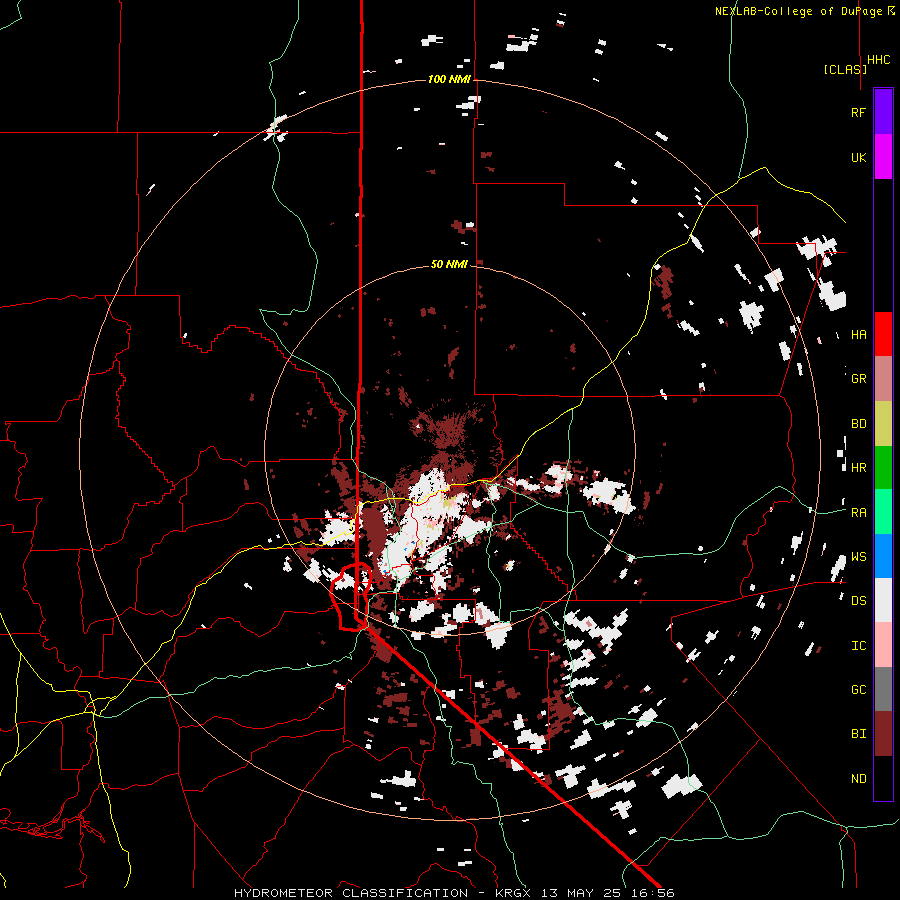The image size is (900, 900).
Task: Select the IC pink legend swatch
Action: [x=883, y=645]
